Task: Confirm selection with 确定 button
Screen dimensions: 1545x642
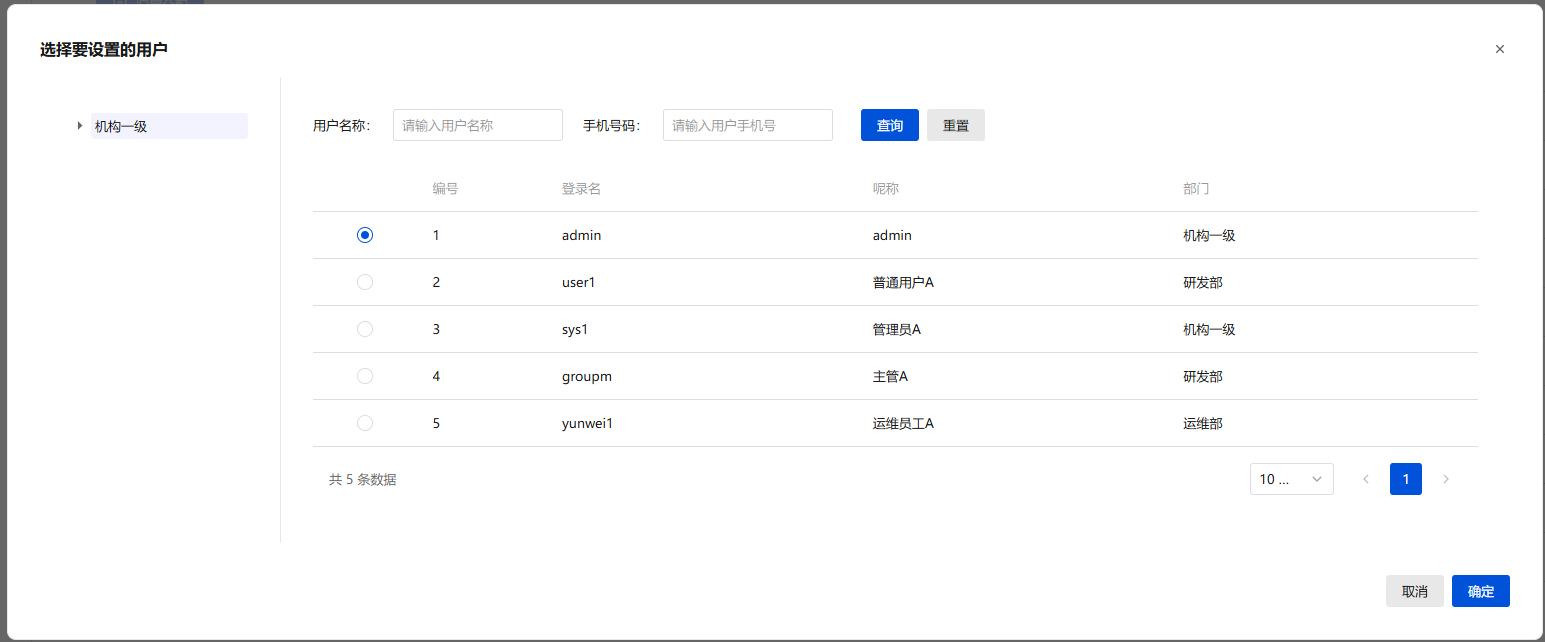Action: click(1480, 591)
